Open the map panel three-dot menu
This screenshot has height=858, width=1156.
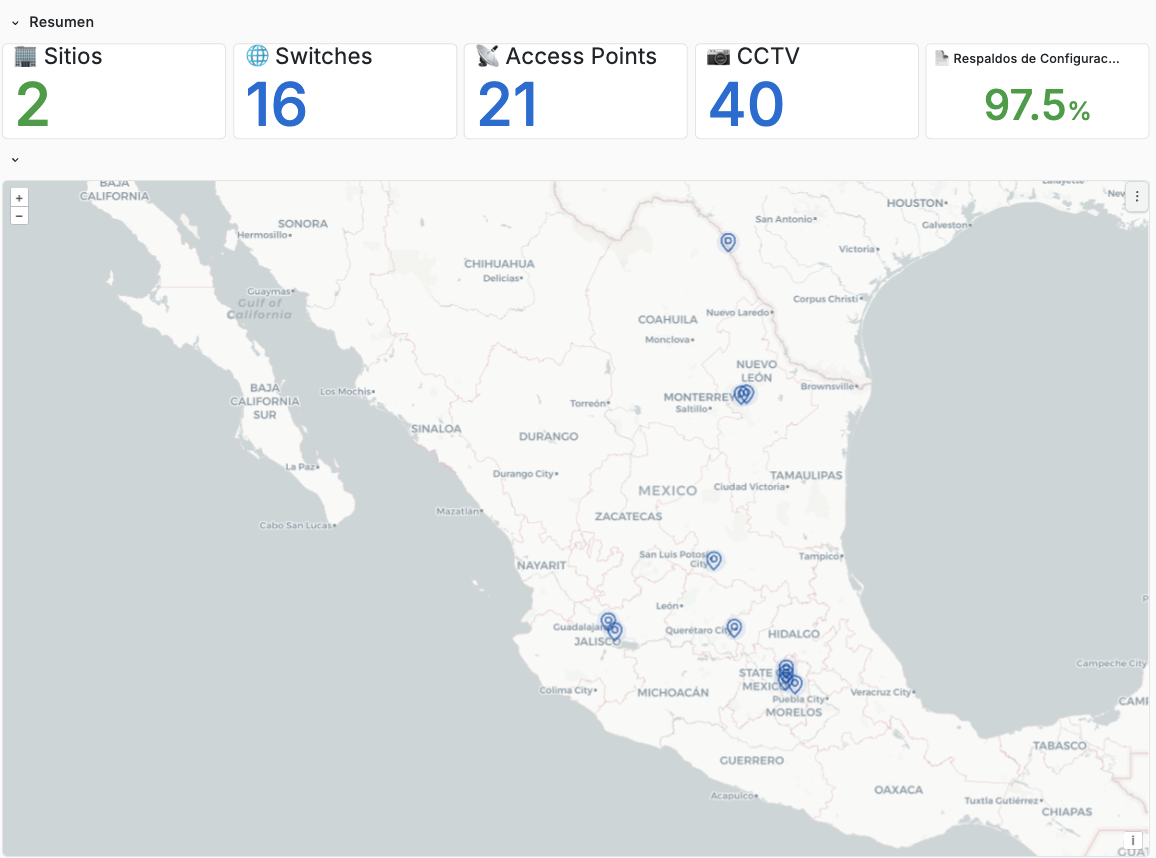(1137, 196)
